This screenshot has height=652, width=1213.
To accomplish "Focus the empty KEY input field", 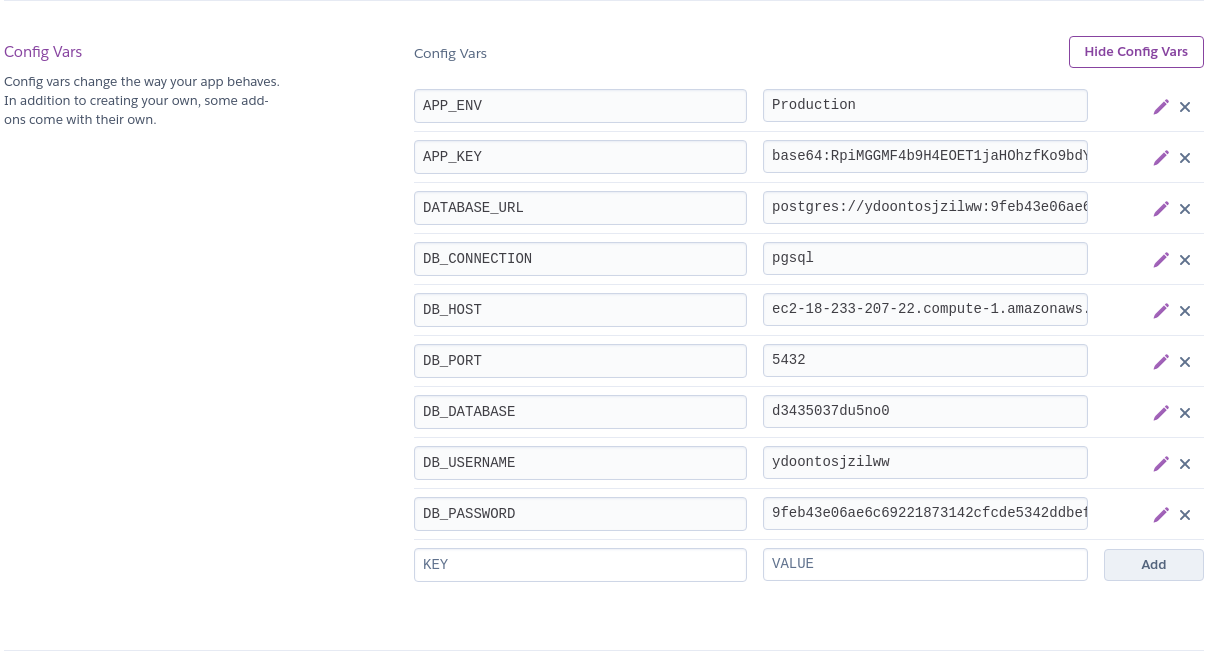I will click(580, 564).
